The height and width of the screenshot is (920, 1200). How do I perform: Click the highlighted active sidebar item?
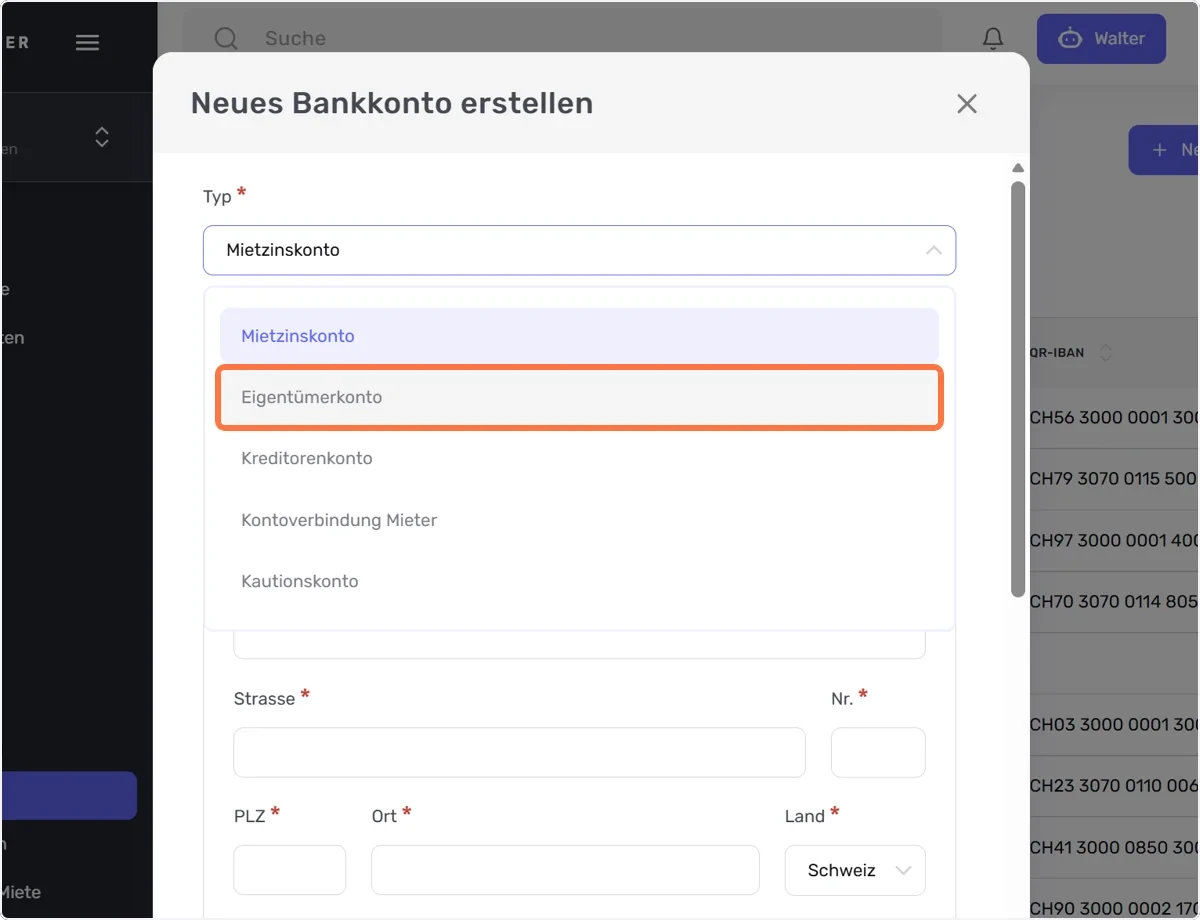click(x=68, y=796)
